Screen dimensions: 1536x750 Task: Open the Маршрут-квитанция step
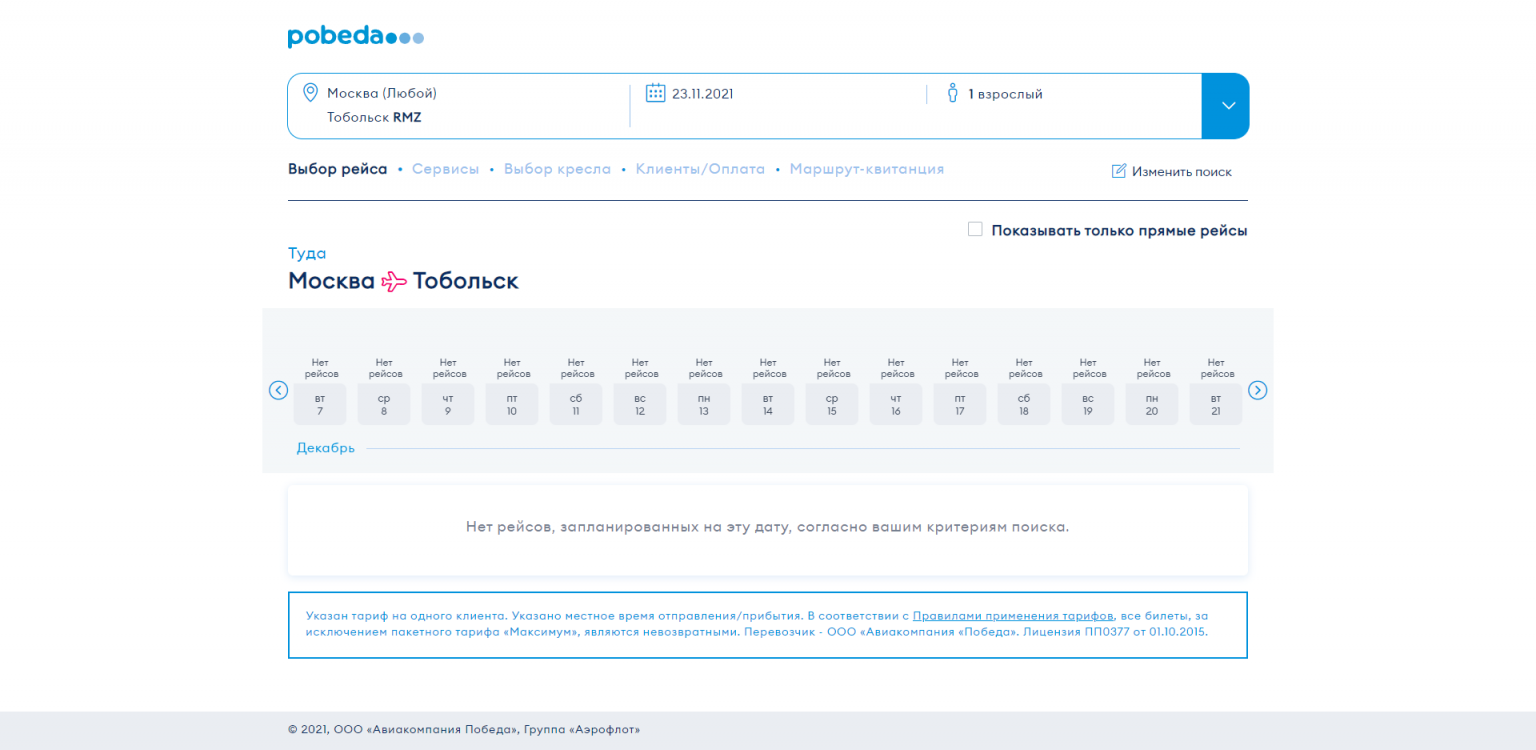click(867, 169)
